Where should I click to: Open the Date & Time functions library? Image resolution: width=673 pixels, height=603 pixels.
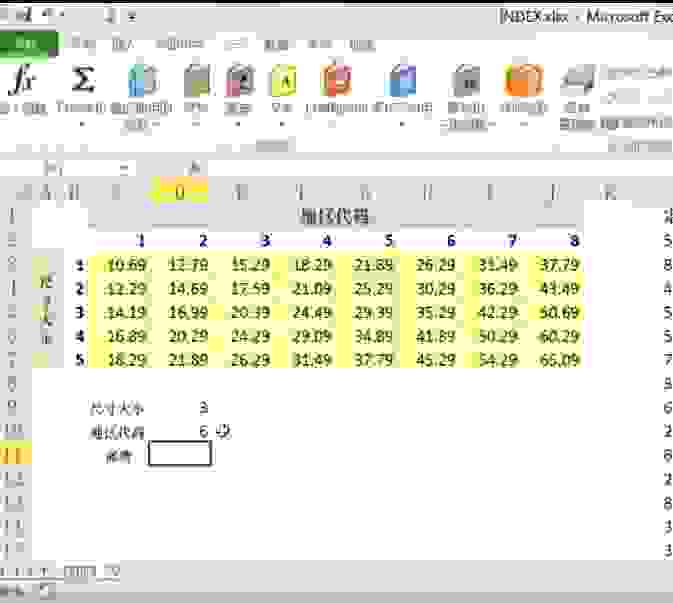pos(337,82)
